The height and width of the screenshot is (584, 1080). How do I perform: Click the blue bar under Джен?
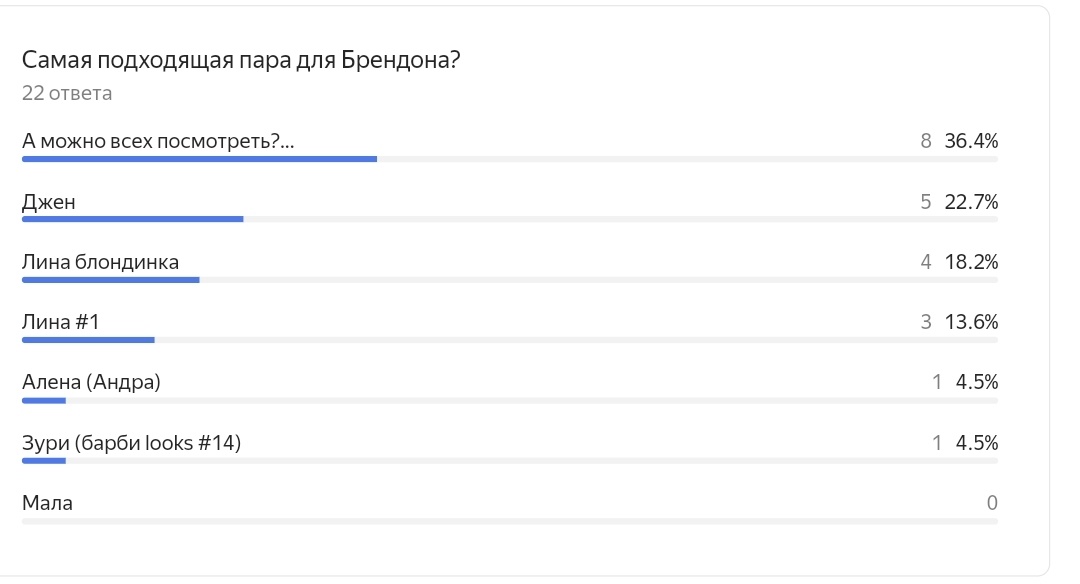(x=132, y=219)
